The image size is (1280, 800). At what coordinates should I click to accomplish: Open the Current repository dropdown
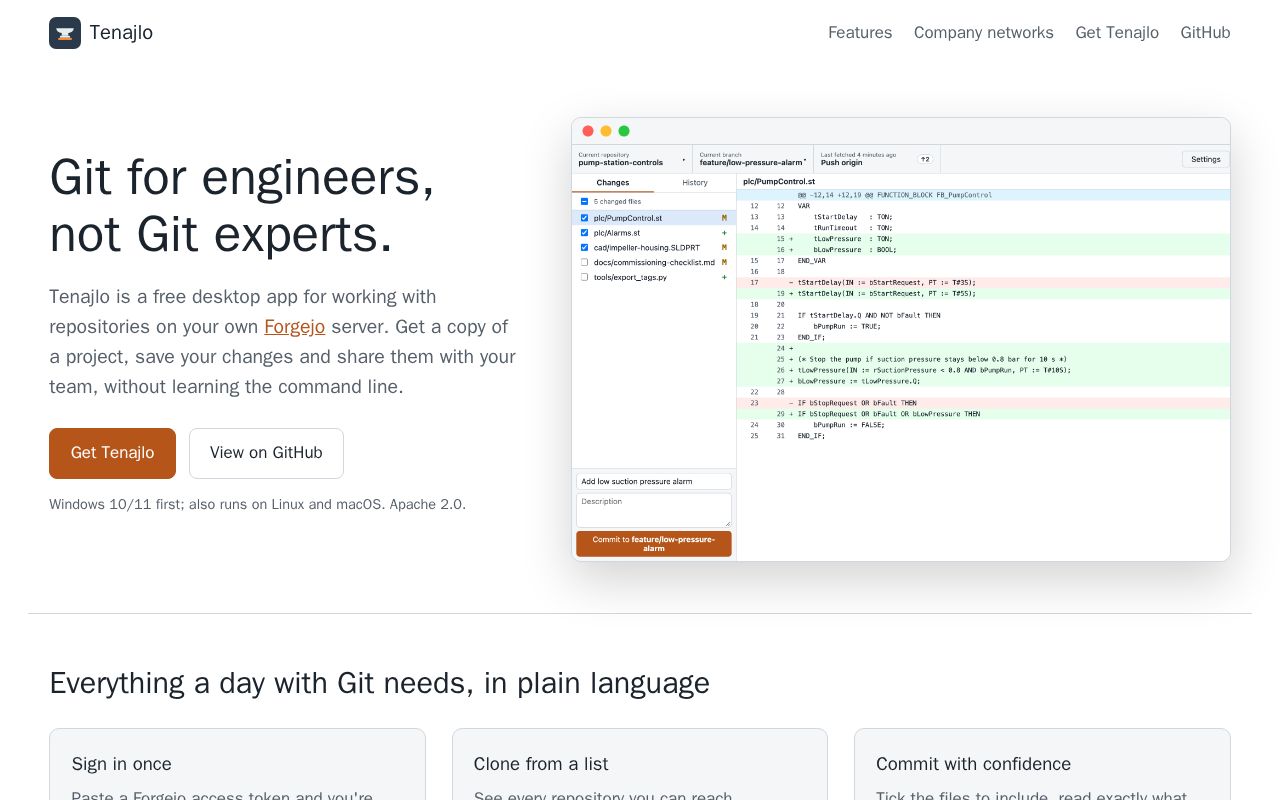(x=632, y=159)
